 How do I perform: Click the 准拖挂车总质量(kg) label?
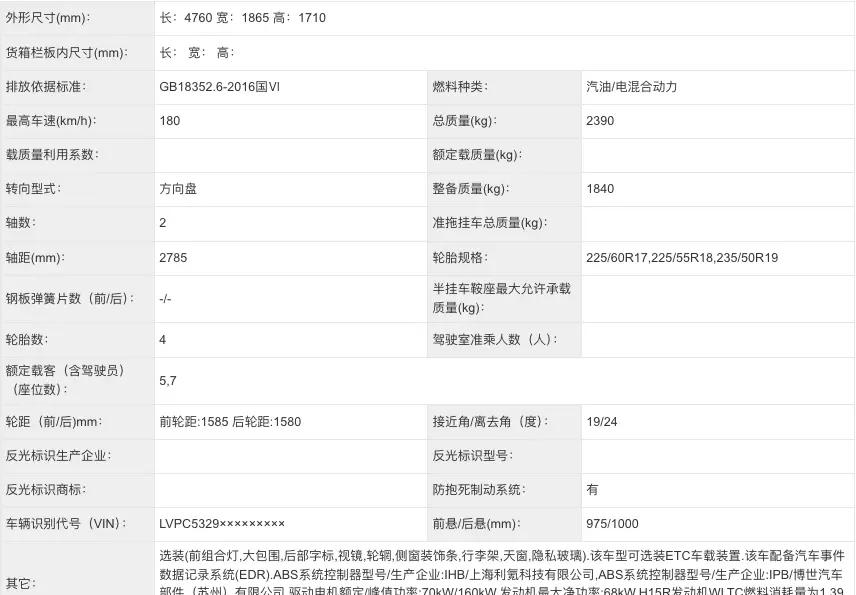click(x=490, y=223)
